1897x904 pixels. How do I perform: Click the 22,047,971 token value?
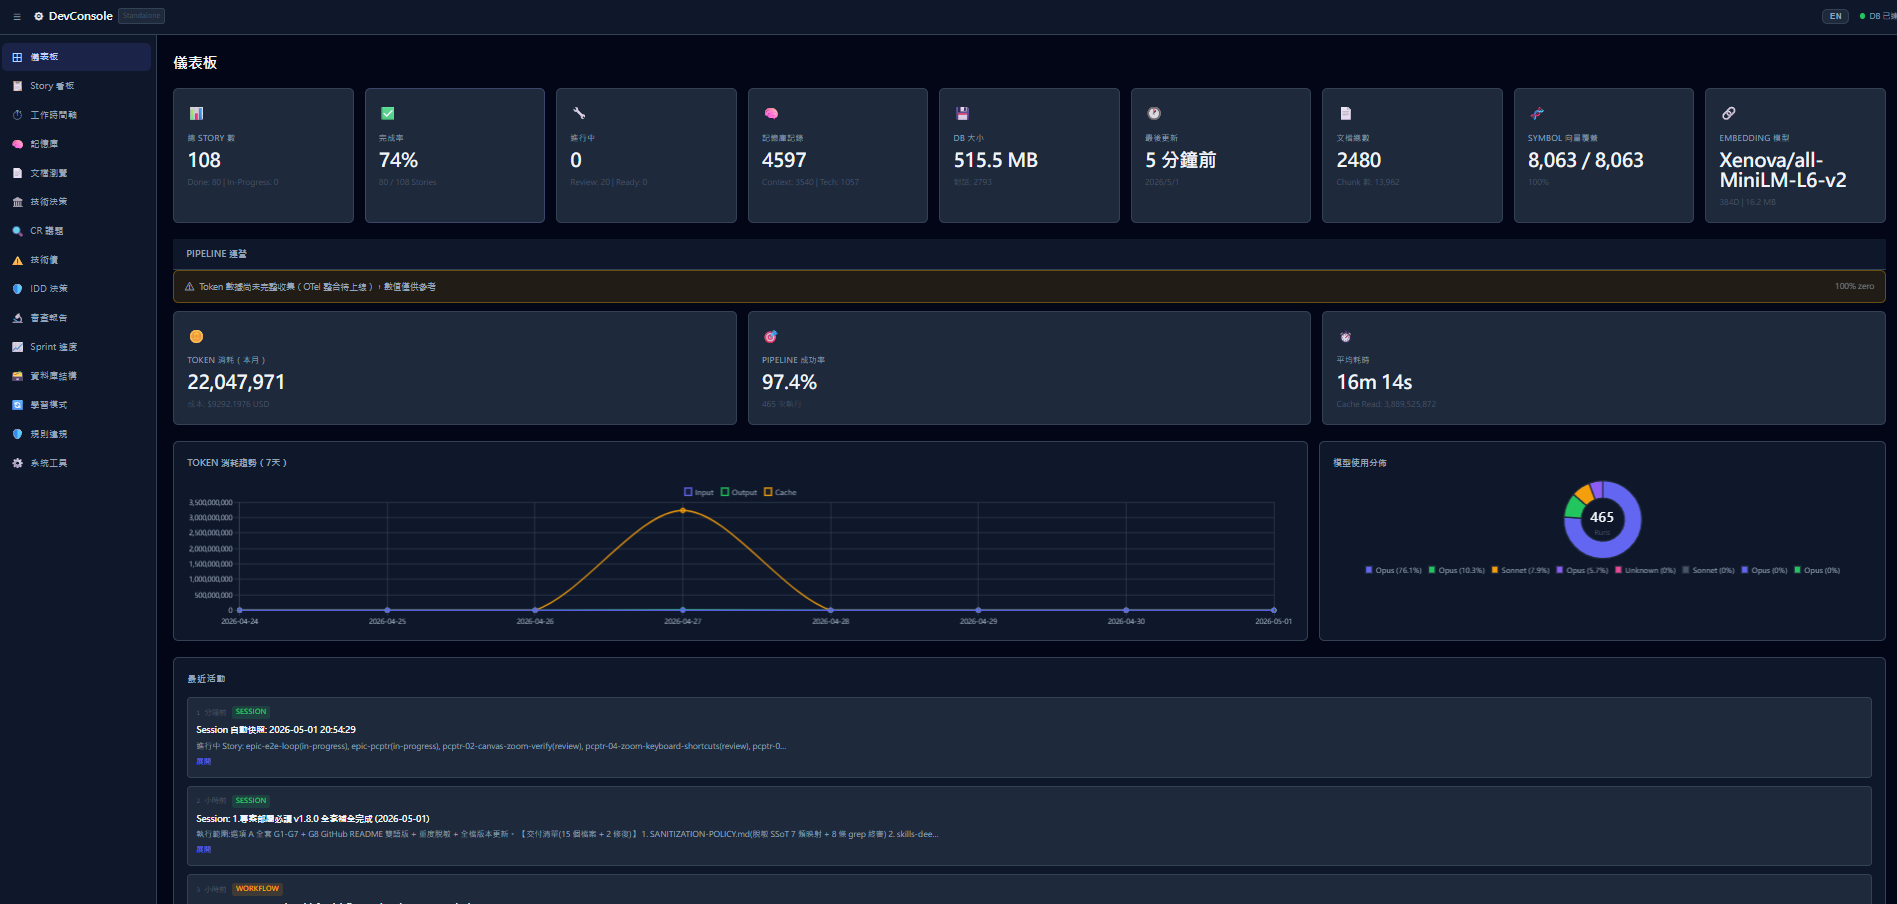pos(236,382)
